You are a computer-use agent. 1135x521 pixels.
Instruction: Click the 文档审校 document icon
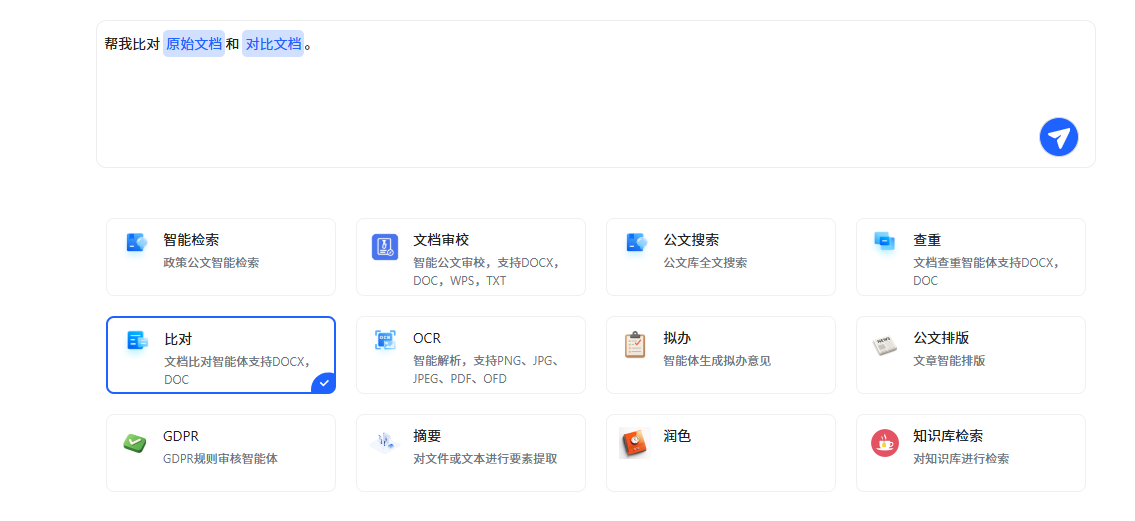[x=385, y=247]
